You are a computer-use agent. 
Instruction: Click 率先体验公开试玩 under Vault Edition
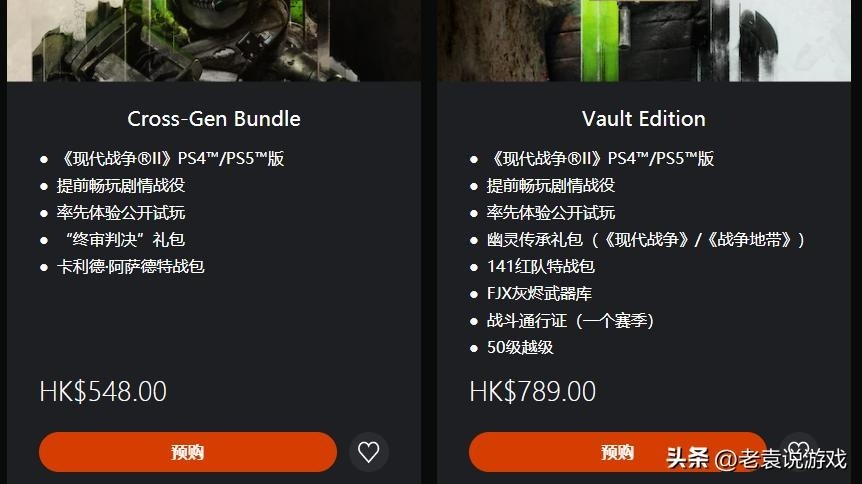tap(551, 213)
